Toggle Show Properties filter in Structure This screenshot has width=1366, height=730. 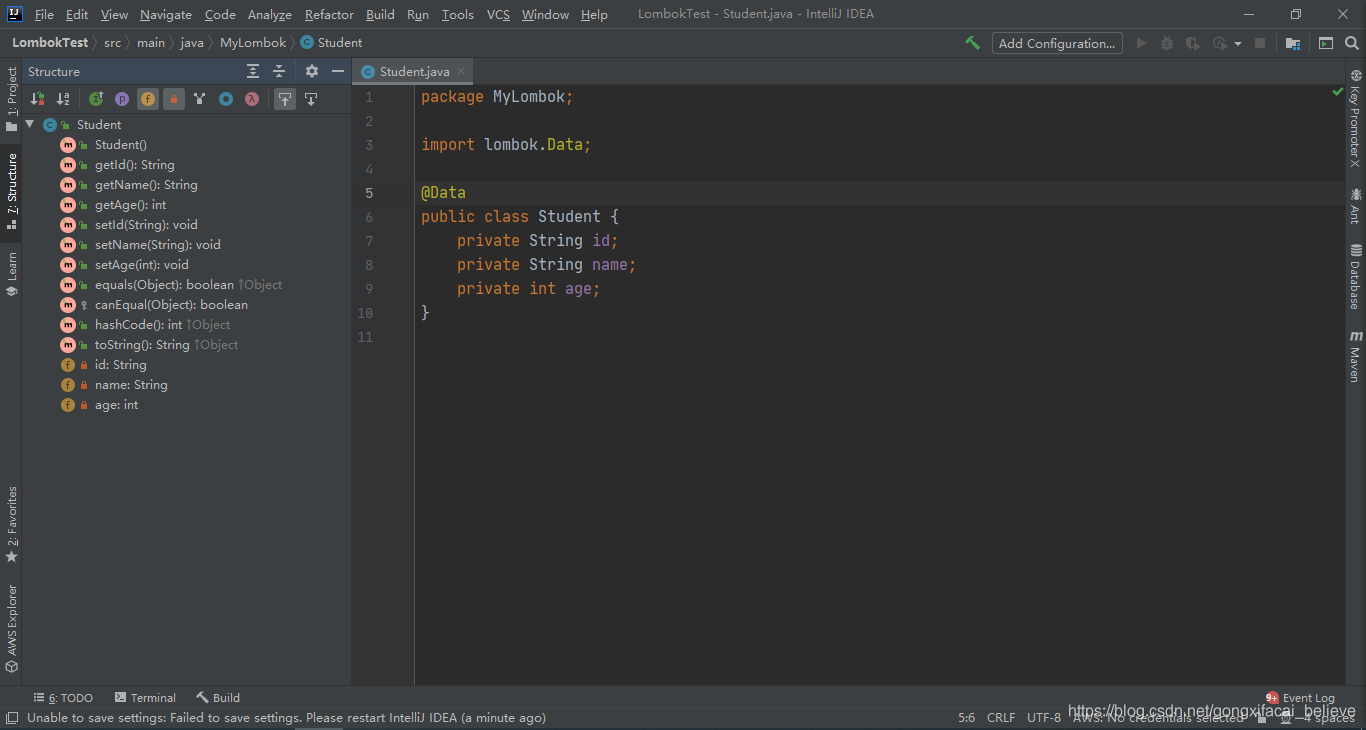pyautogui.click(x=122, y=99)
